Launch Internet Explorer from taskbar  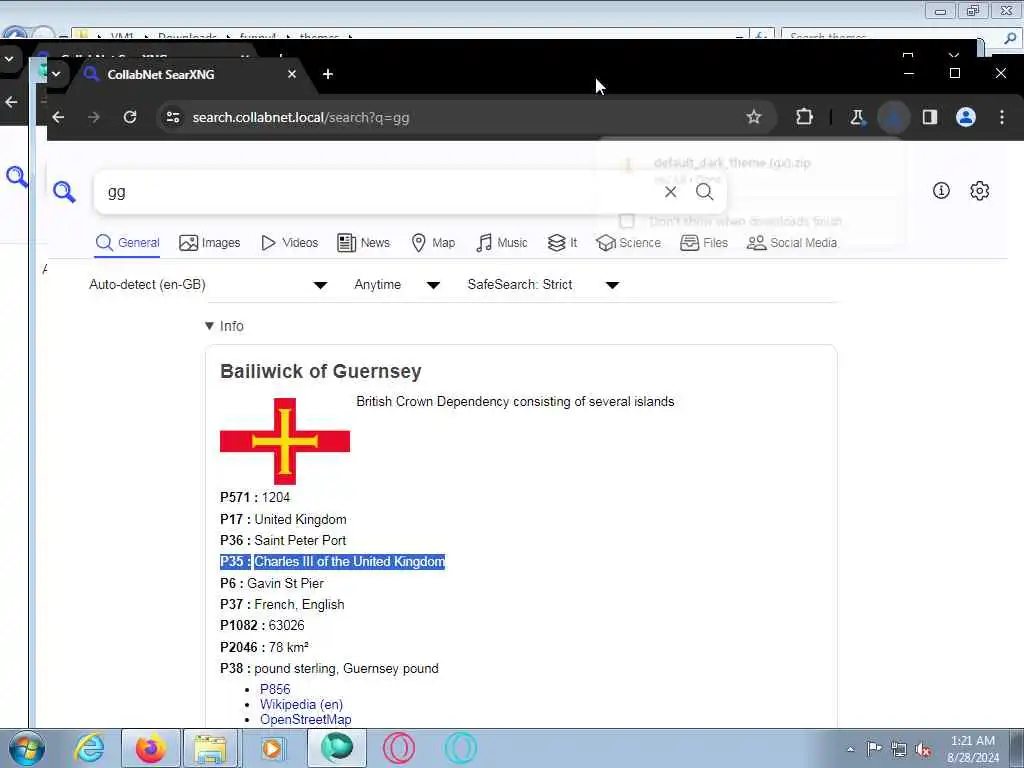coord(89,748)
